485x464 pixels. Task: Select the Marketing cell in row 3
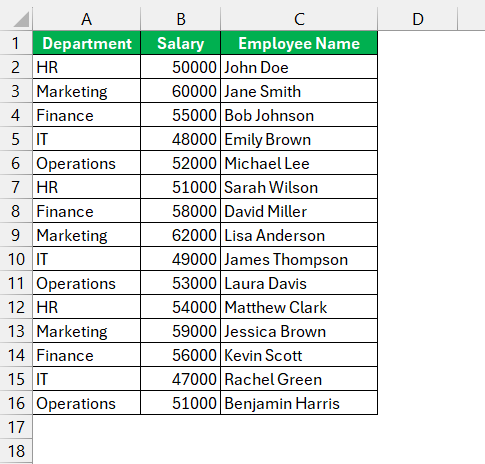(x=87, y=91)
